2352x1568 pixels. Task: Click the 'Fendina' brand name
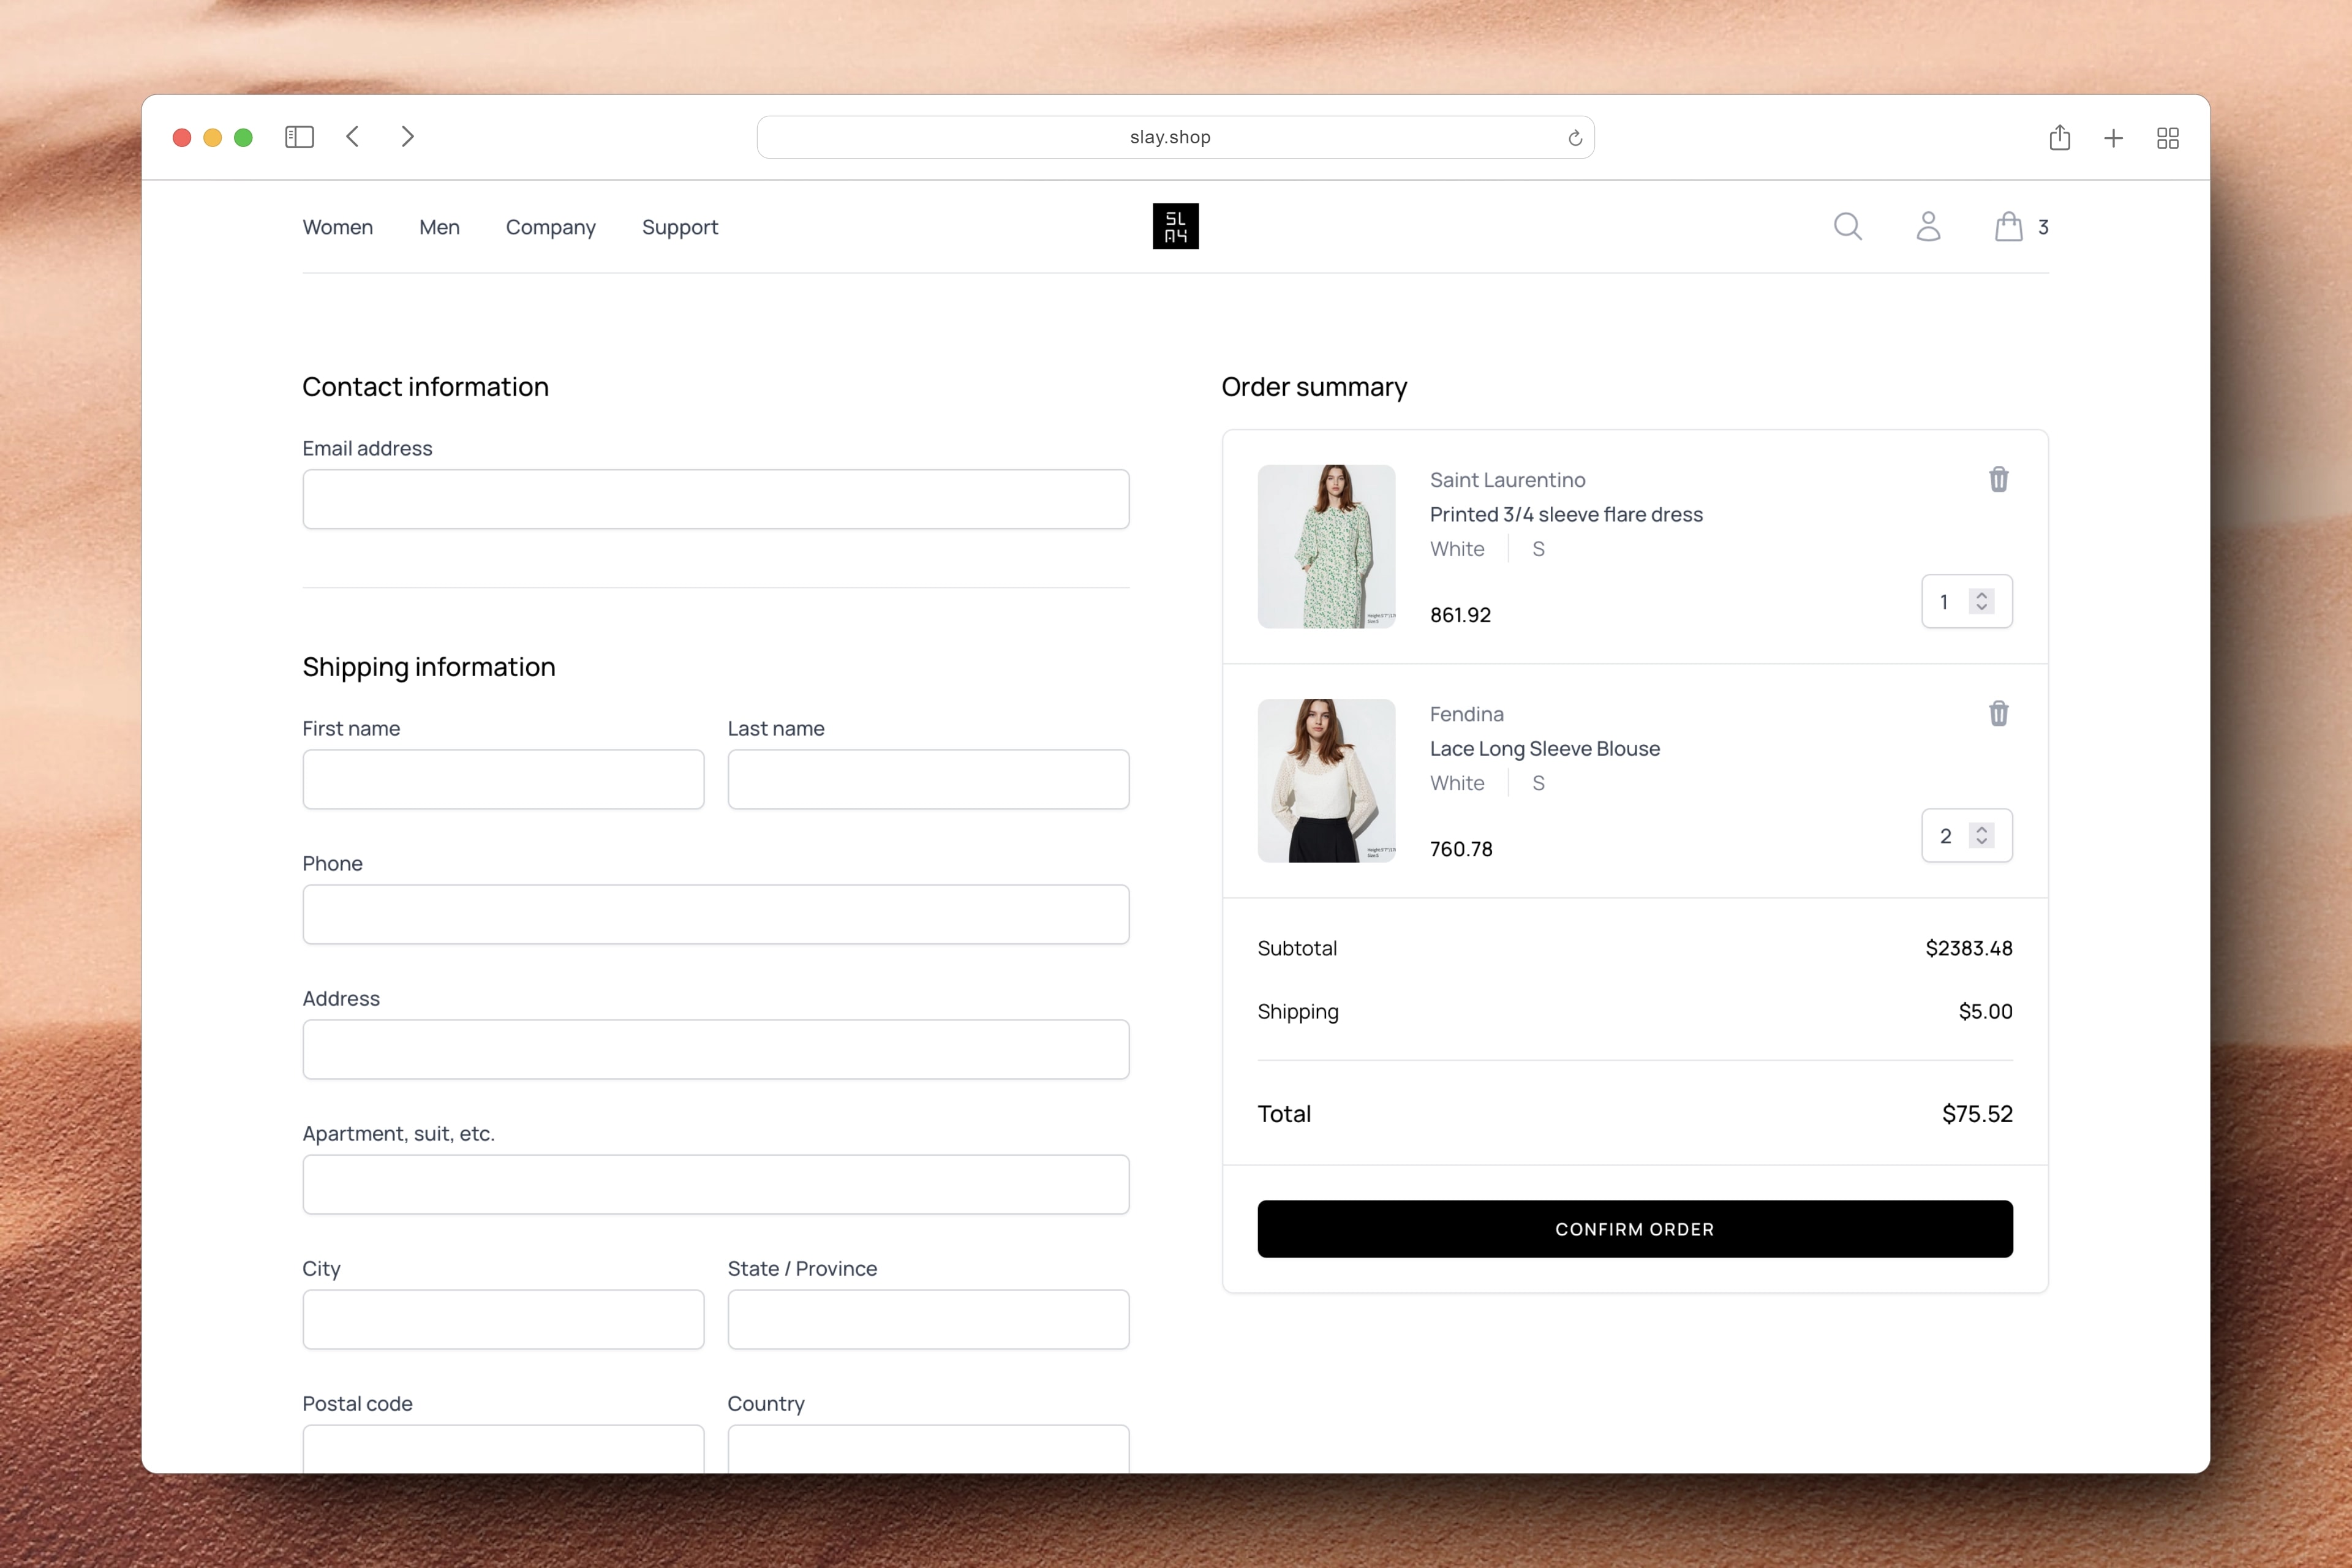point(1466,714)
